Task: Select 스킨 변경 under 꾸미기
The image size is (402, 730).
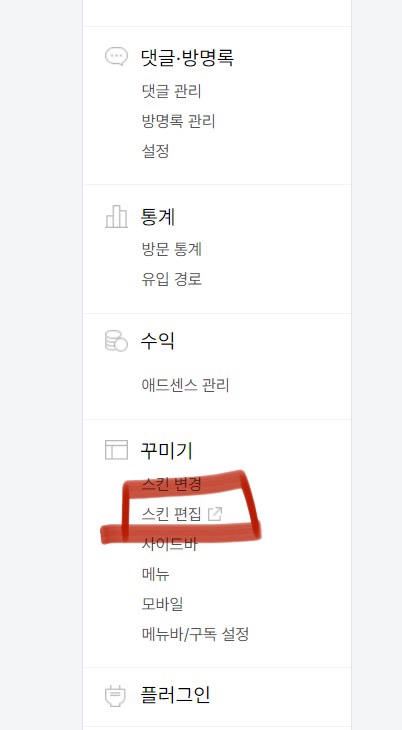Action: 171,484
